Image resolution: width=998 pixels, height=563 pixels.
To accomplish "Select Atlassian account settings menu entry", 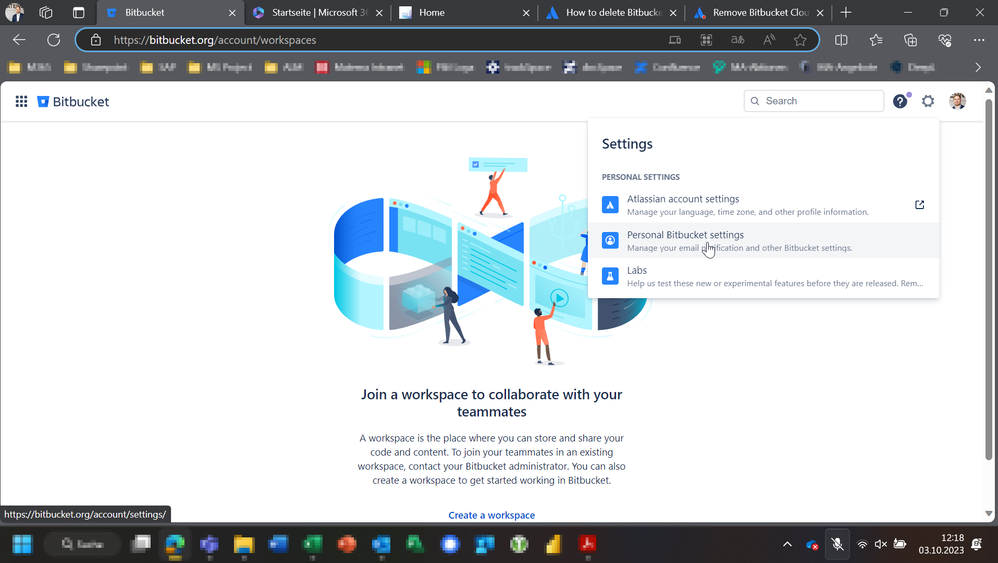I will tap(763, 205).
